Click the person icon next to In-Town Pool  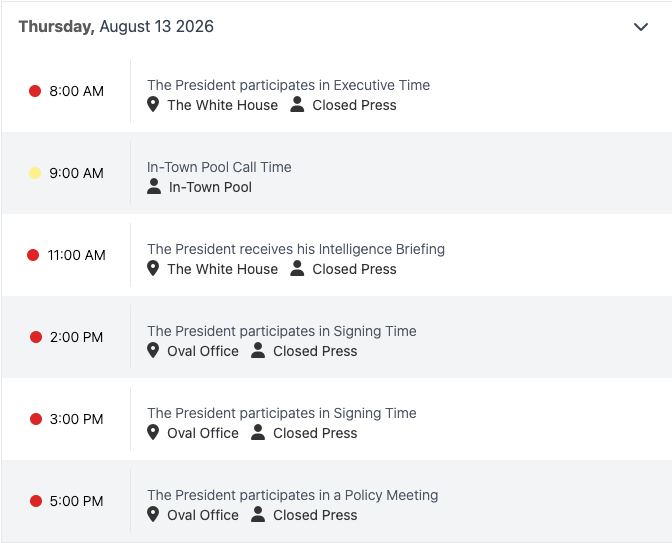pos(154,186)
